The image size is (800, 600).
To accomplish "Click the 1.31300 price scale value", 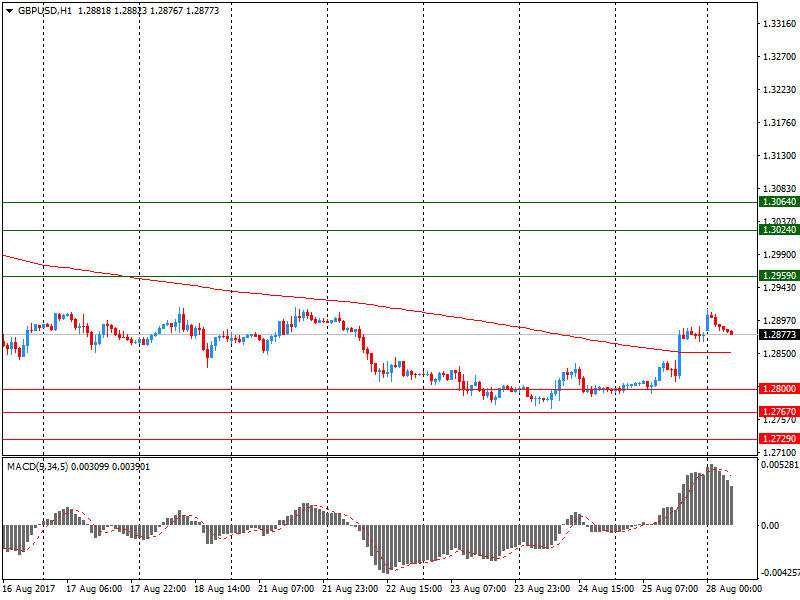I will coord(779,156).
